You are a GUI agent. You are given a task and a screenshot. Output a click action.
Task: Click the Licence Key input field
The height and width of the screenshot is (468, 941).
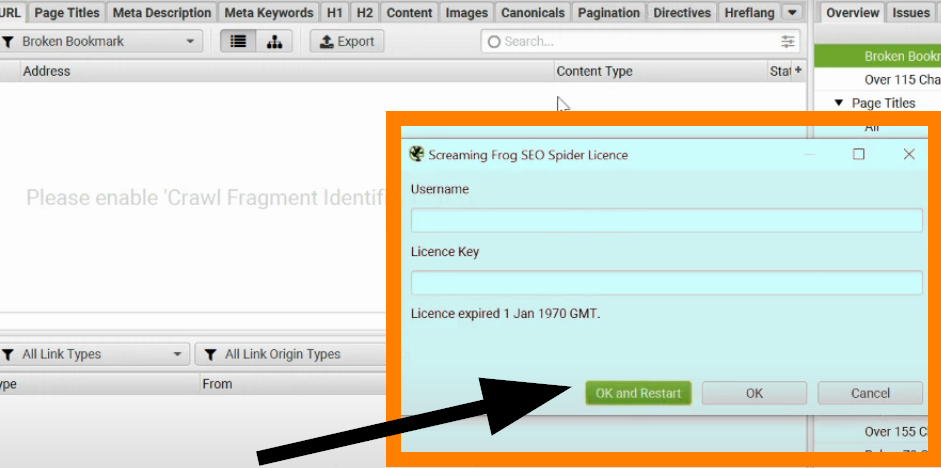[x=667, y=283]
